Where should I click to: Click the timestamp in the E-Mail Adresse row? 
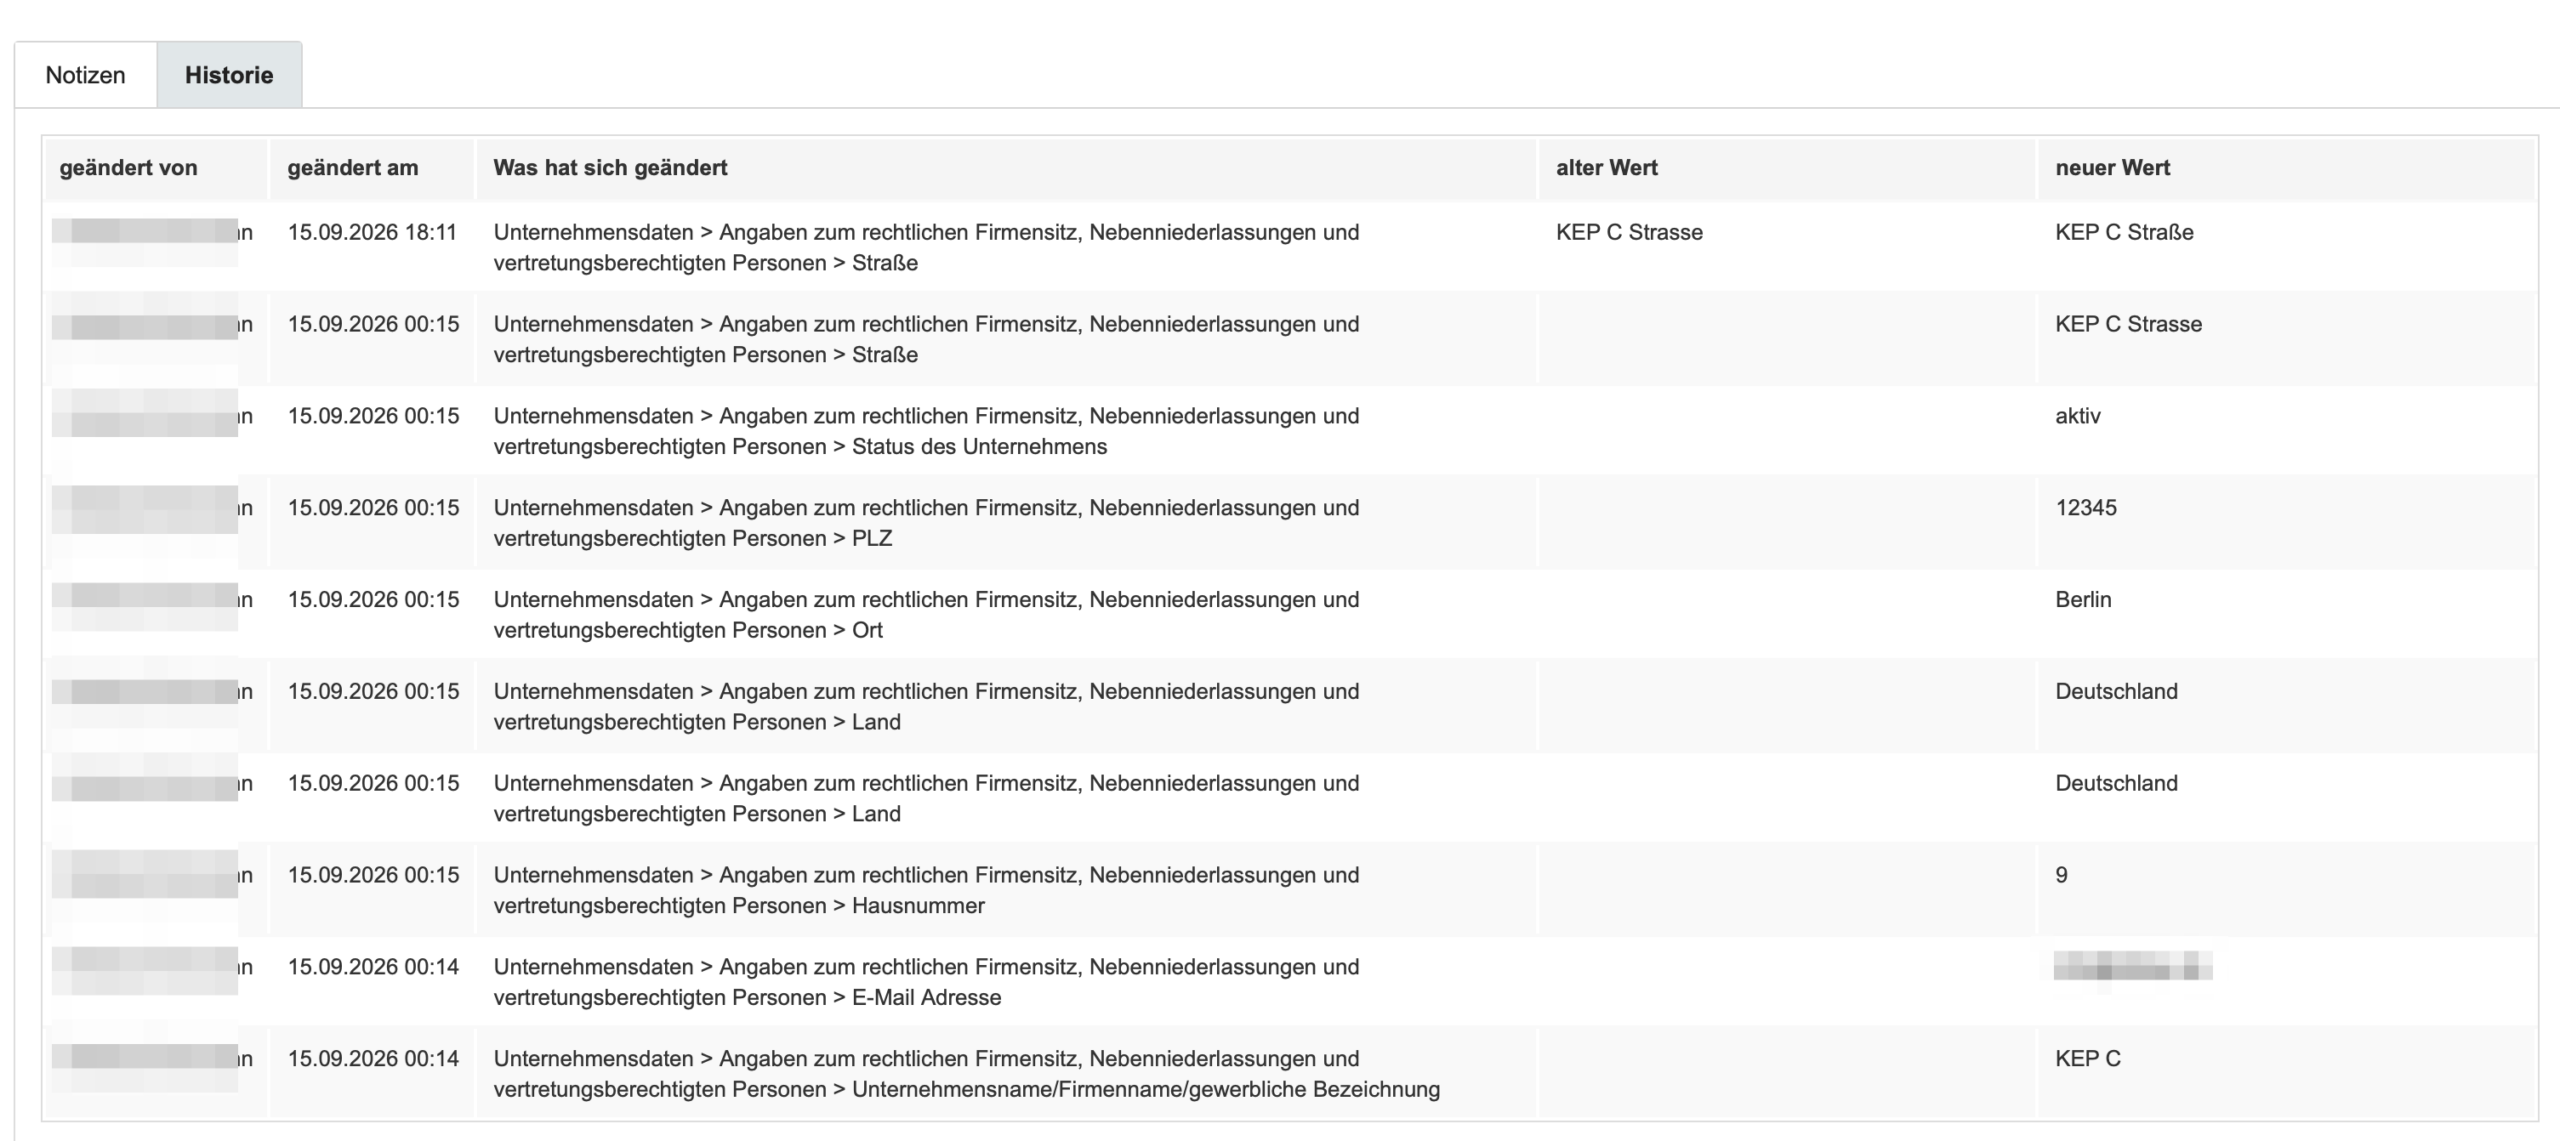point(373,967)
